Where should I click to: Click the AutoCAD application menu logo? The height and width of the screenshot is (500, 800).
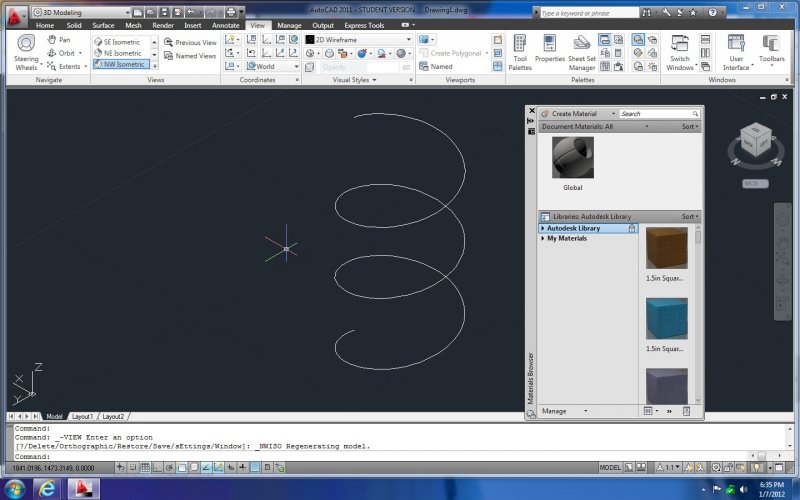coord(14,17)
